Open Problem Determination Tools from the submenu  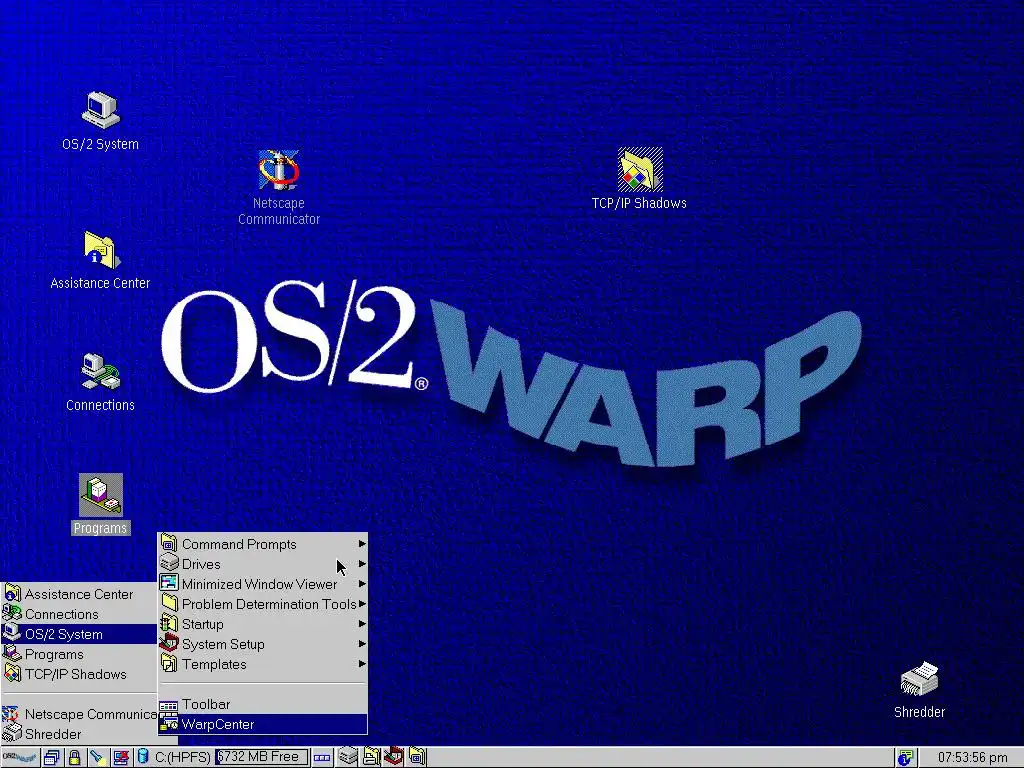(263, 604)
